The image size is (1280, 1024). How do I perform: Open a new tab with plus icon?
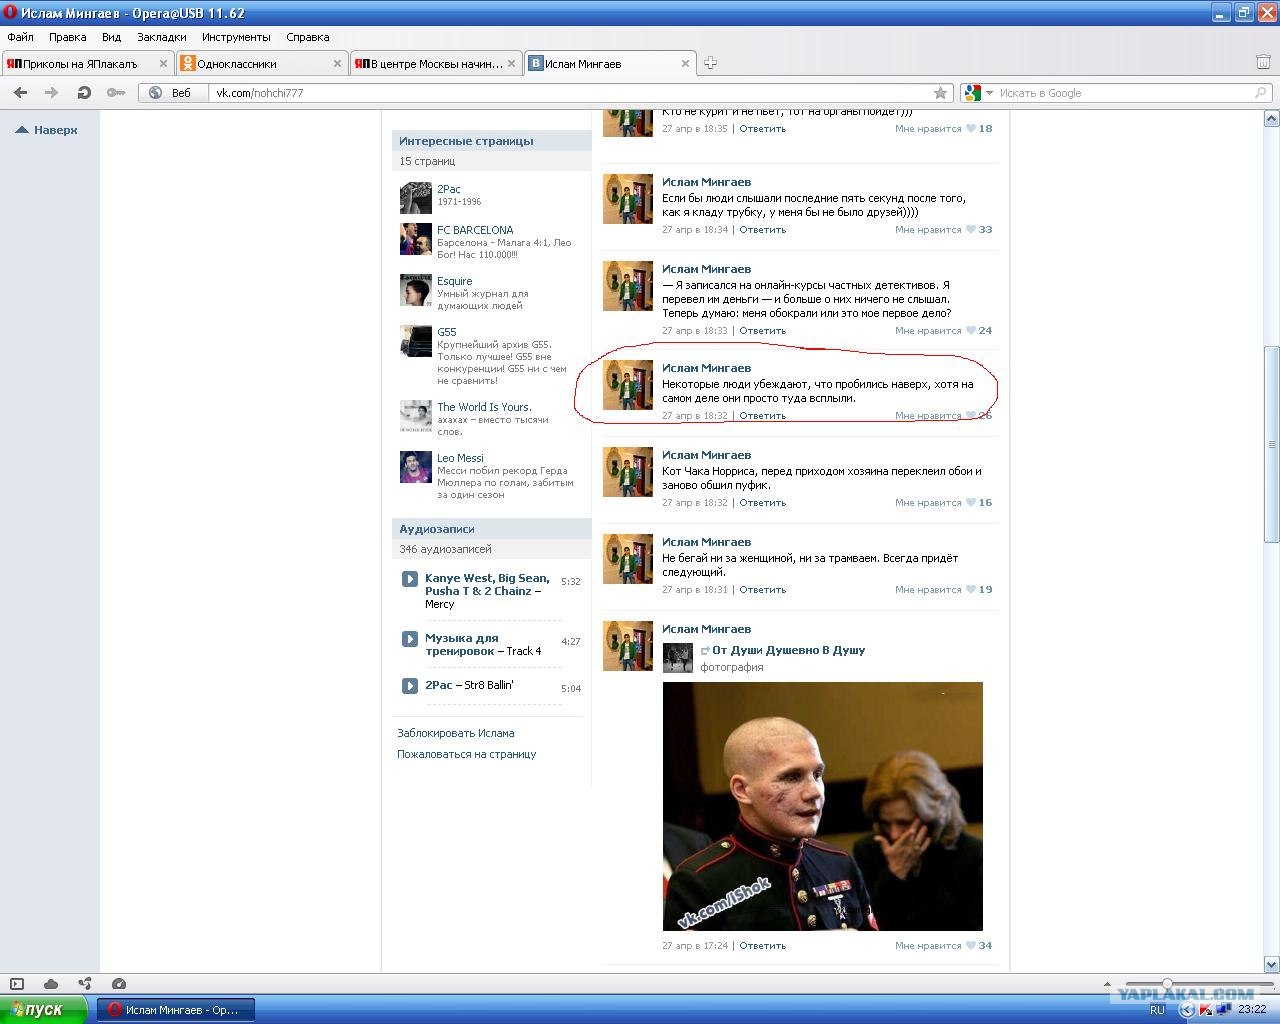710,63
